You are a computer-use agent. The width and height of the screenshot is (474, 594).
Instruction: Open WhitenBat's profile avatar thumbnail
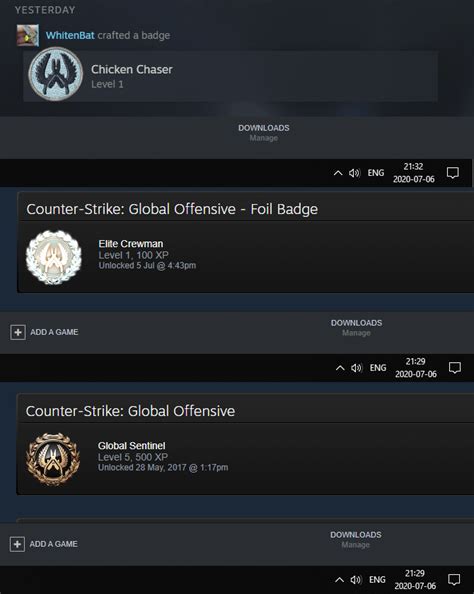click(x=28, y=35)
